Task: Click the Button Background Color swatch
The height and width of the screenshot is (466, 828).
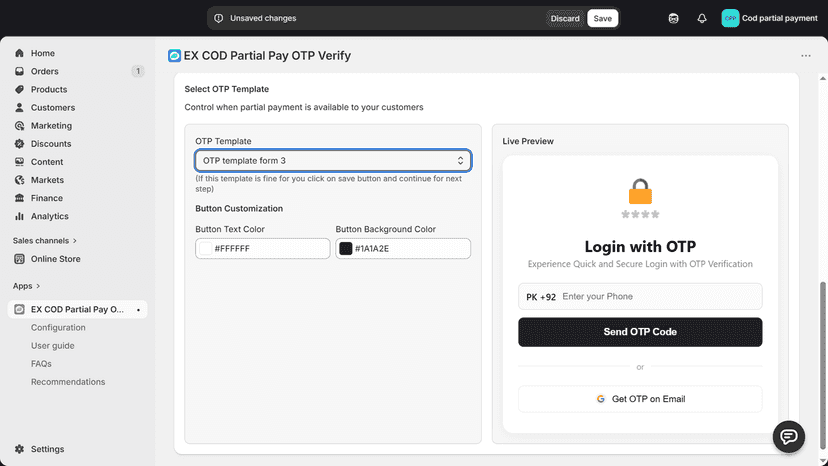Action: (x=345, y=248)
